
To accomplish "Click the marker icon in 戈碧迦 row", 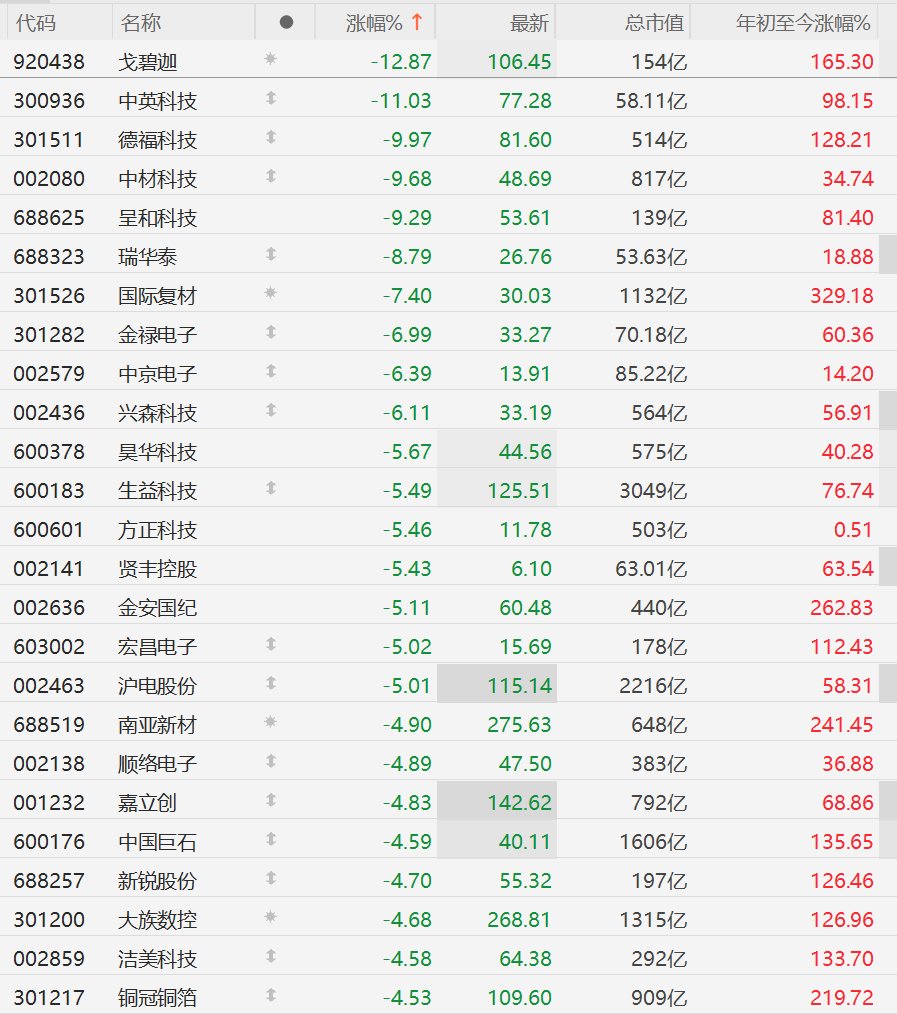I will (x=271, y=59).
